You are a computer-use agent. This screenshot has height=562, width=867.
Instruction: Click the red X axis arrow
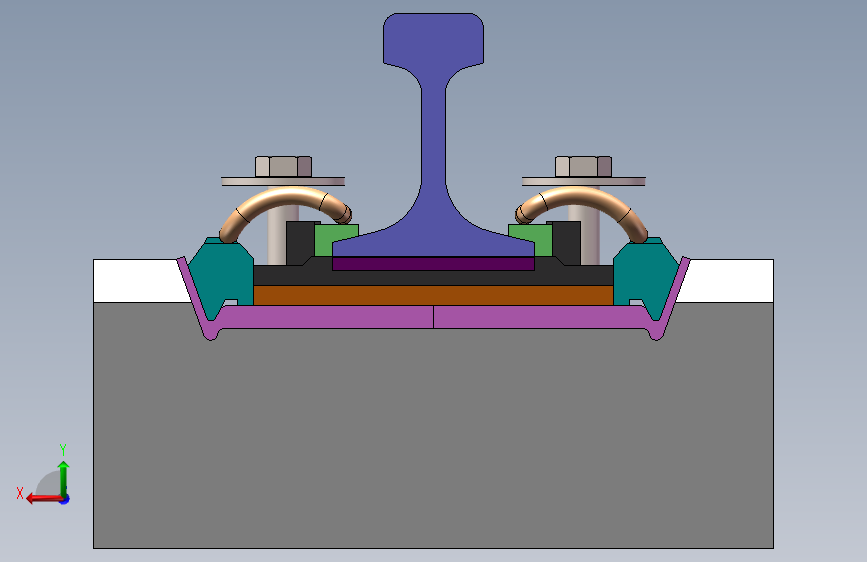point(44,498)
